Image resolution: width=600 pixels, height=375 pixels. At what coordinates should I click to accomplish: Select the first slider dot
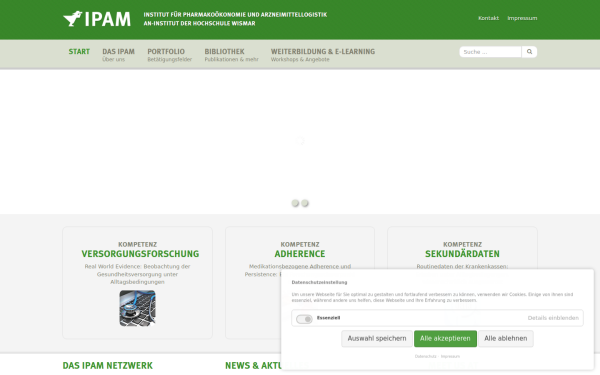point(295,203)
